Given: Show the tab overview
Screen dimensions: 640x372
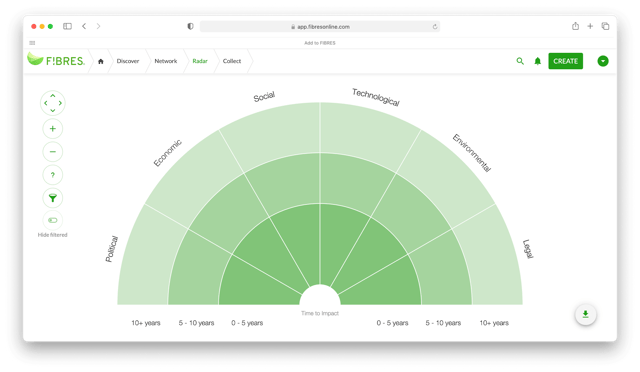Looking at the screenshot, I should pos(605,26).
